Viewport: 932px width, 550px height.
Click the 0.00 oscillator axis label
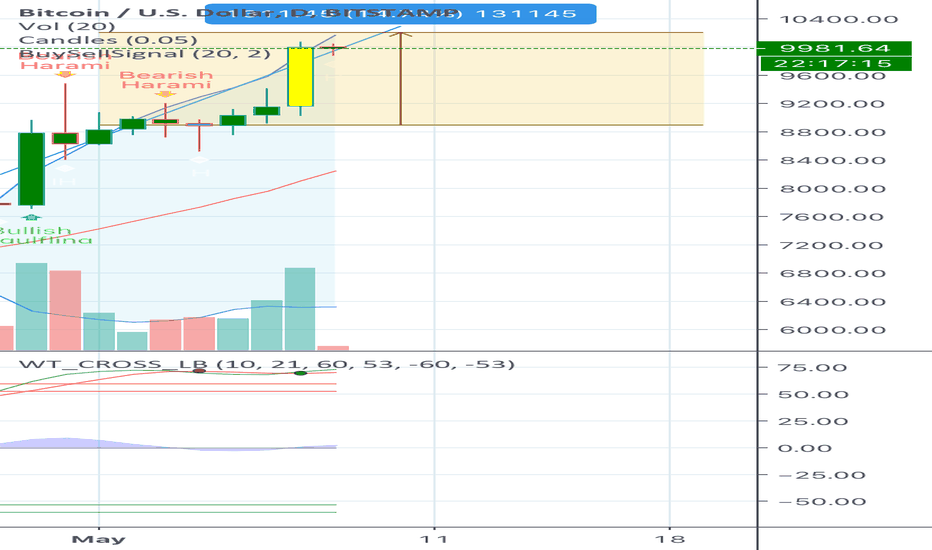[805, 448]
